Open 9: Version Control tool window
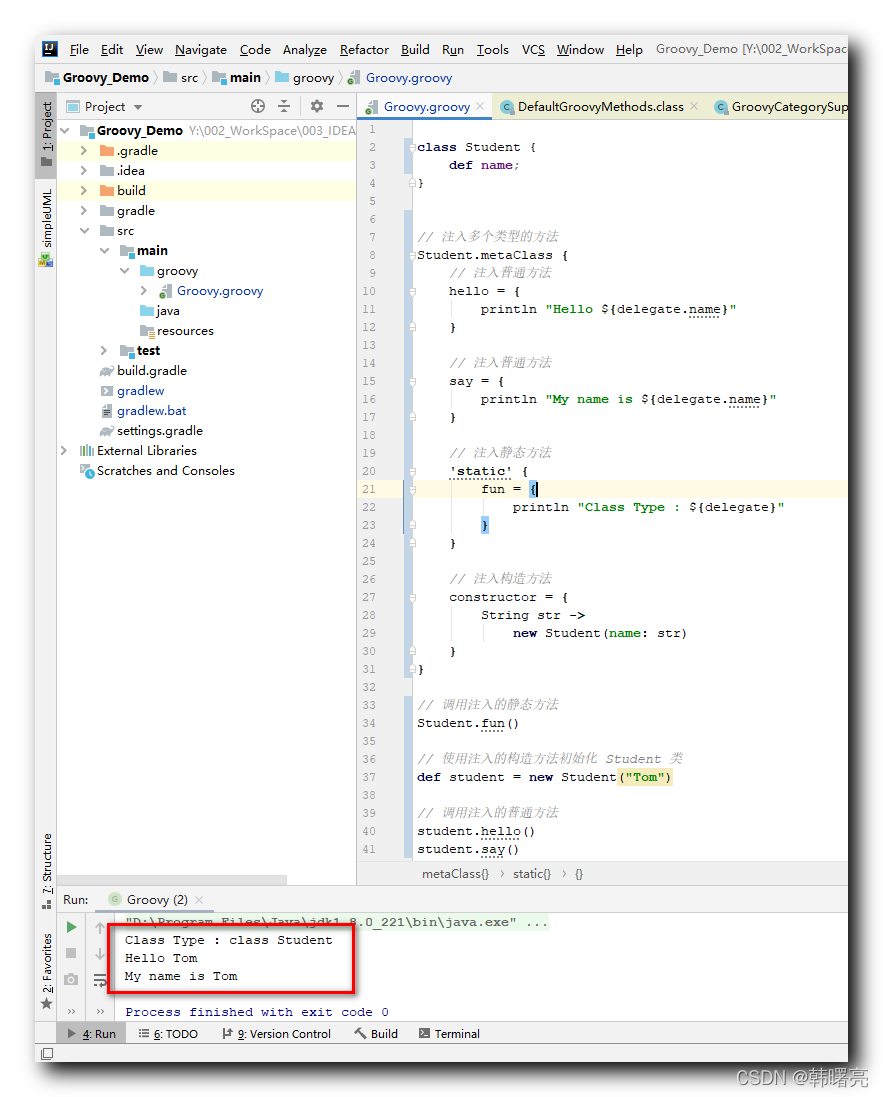This screenshot has width=883, height=1097. [276, 1033]
